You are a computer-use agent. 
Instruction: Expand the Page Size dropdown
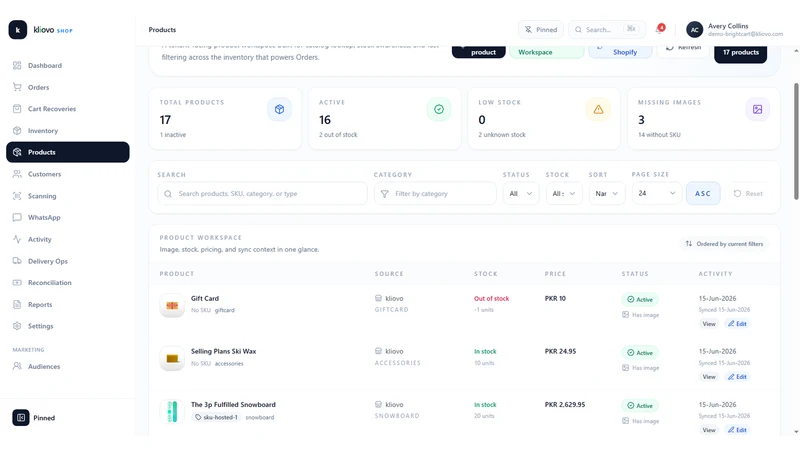click(x=657, y=193)
